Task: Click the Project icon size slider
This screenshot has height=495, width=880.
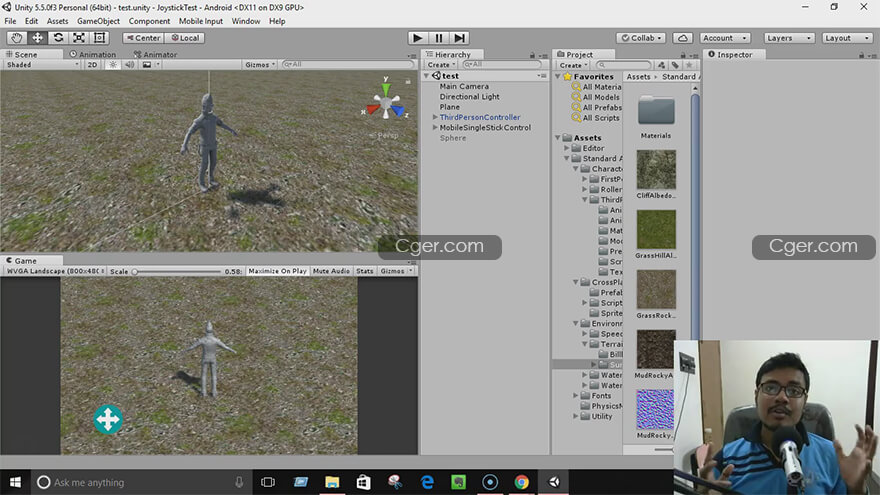Action: tap(664, 449)
